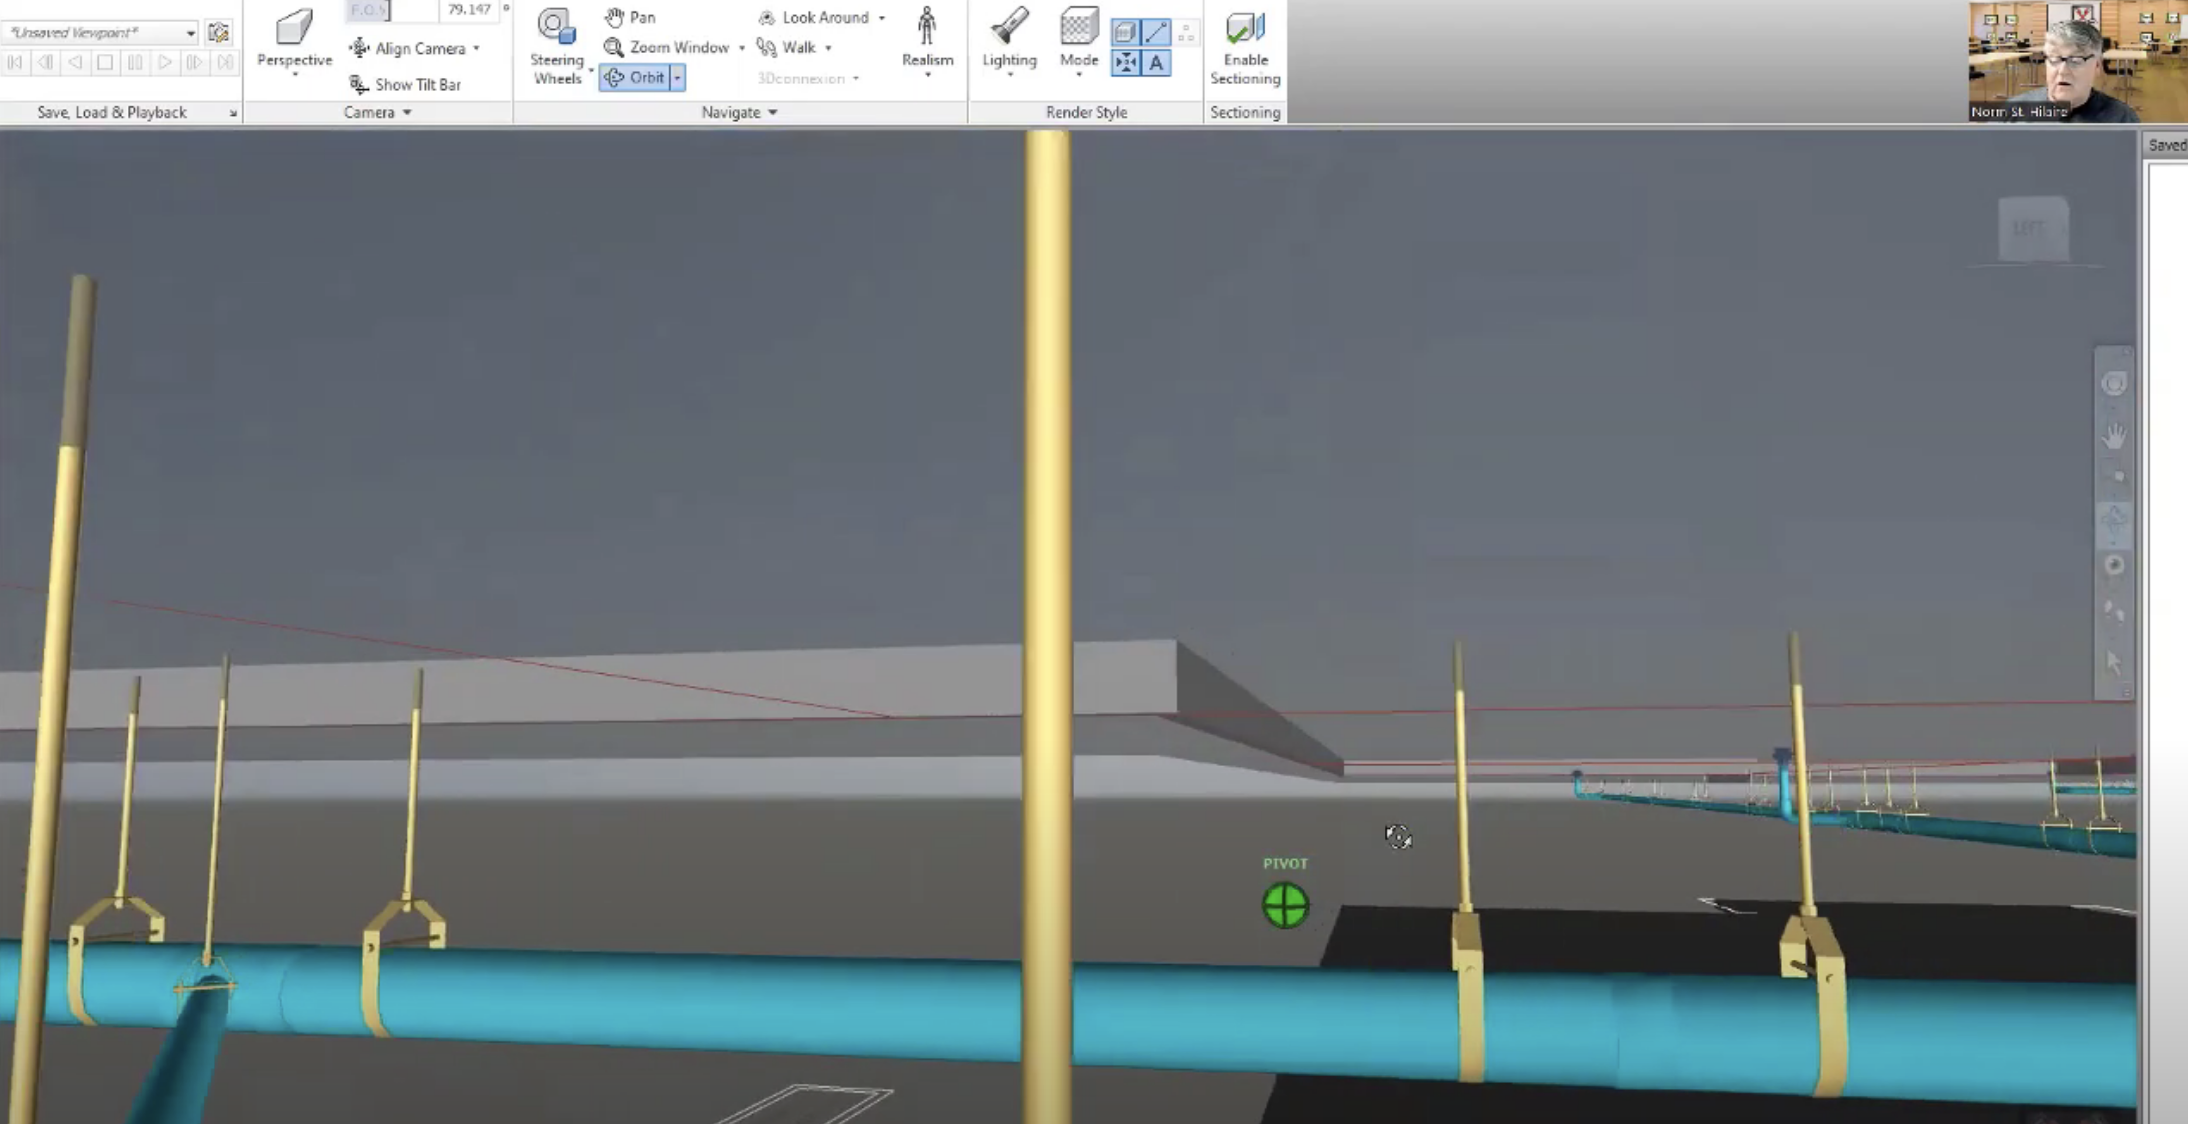Toggle the text render style A button
The height and width of the screenshot is (1124, 2188).
click(1156, 63)
